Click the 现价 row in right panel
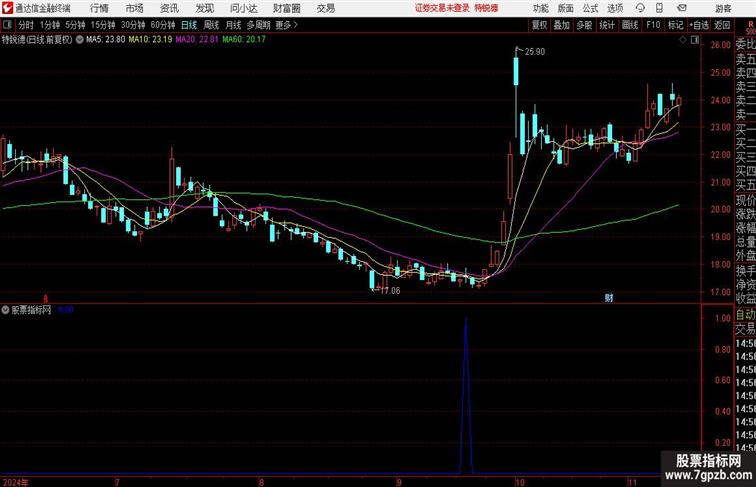The image size is (756, 487). point(745,200)
